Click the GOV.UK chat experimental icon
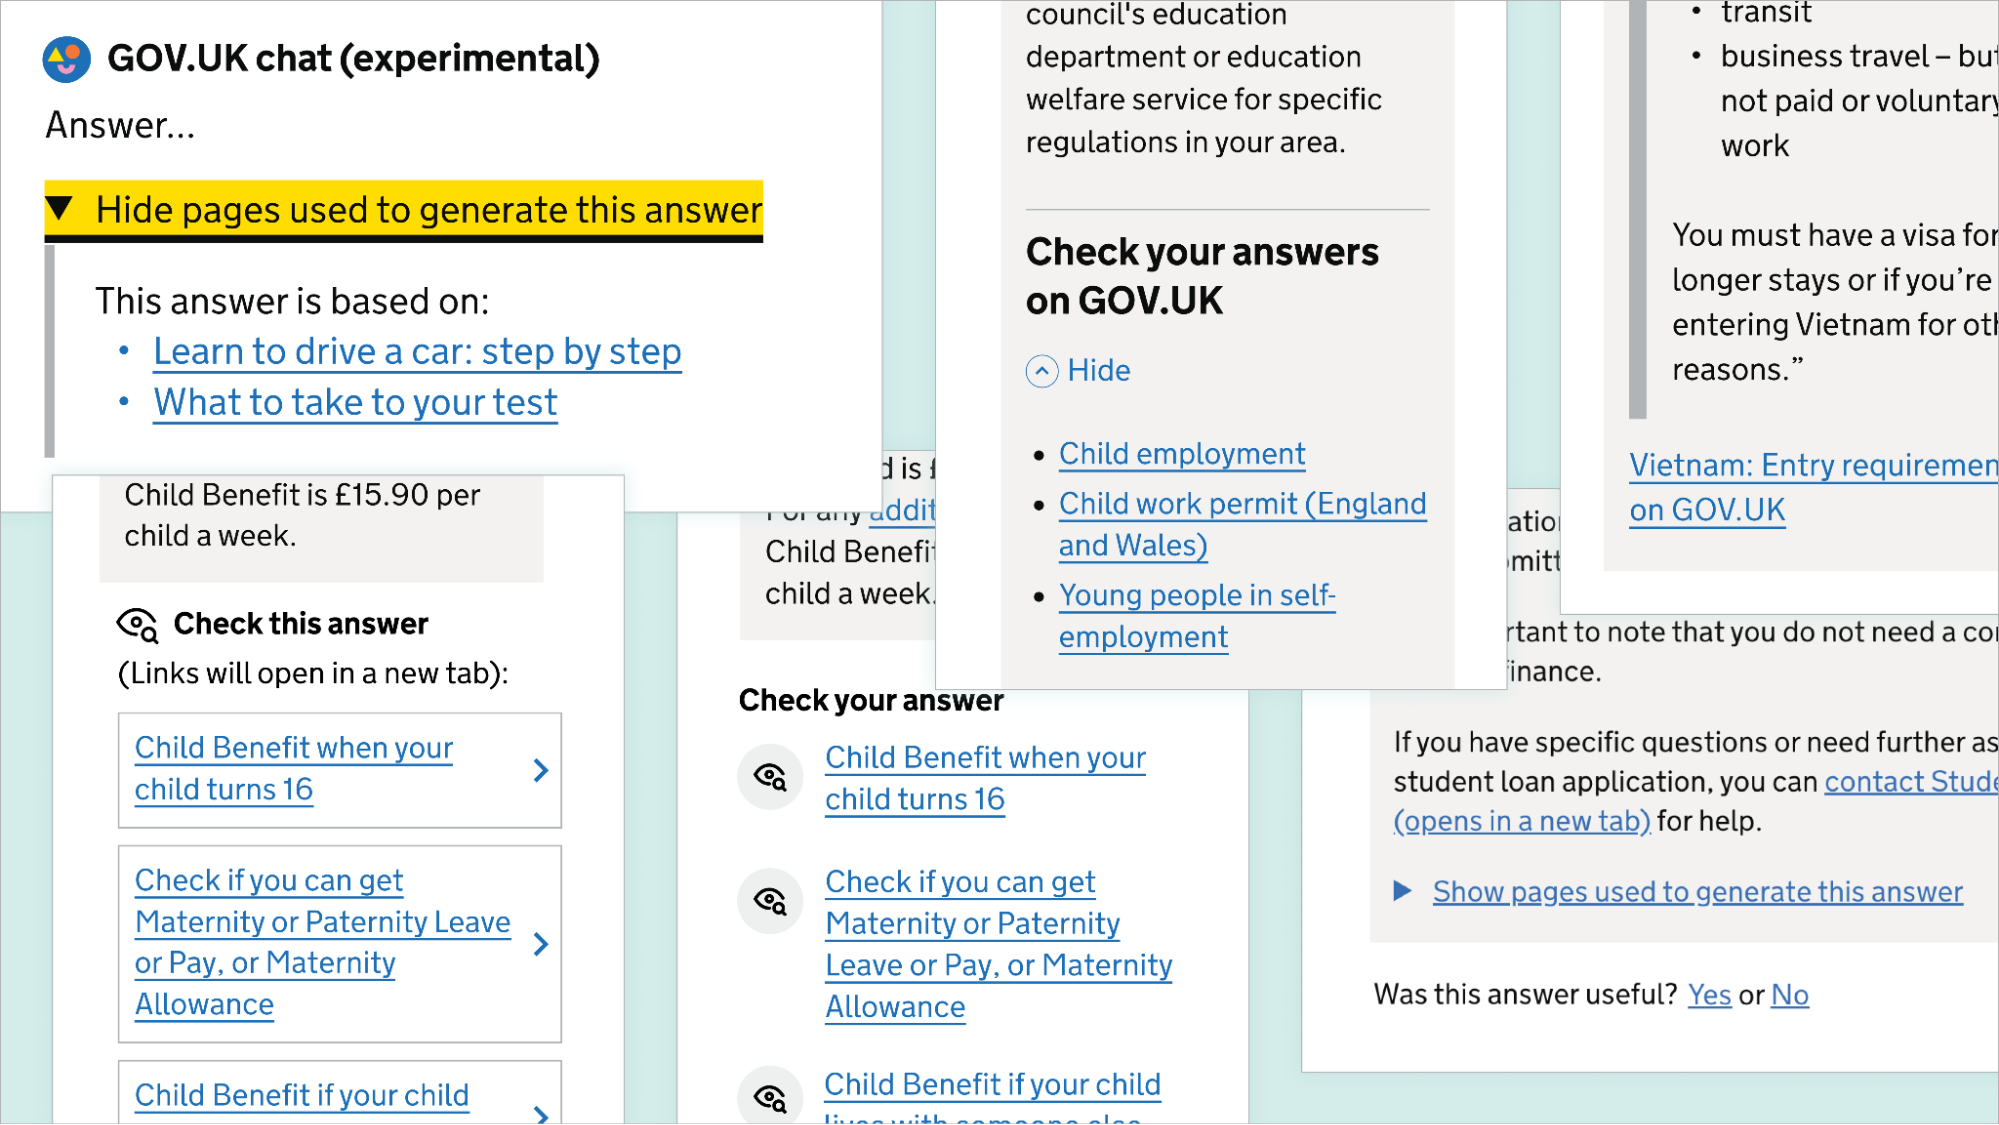 click(65, 58)
